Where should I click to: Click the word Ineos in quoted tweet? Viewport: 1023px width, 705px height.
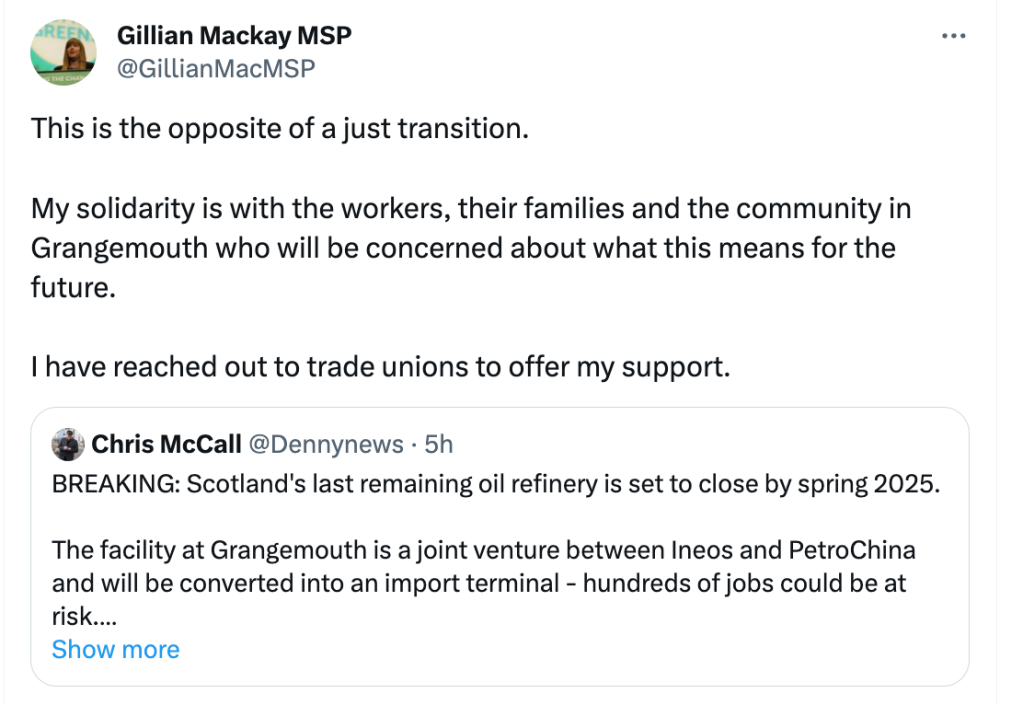[x=708, y=551]
